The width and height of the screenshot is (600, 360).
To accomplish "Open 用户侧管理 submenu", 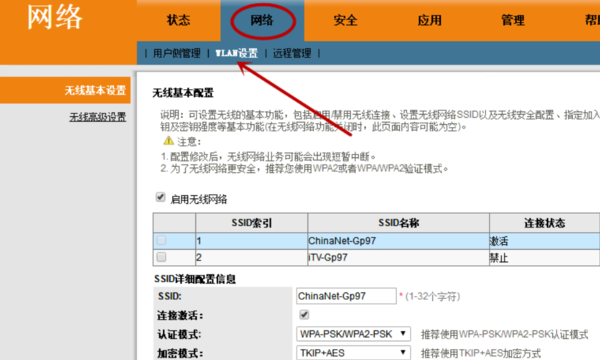I will click(177, 53).
